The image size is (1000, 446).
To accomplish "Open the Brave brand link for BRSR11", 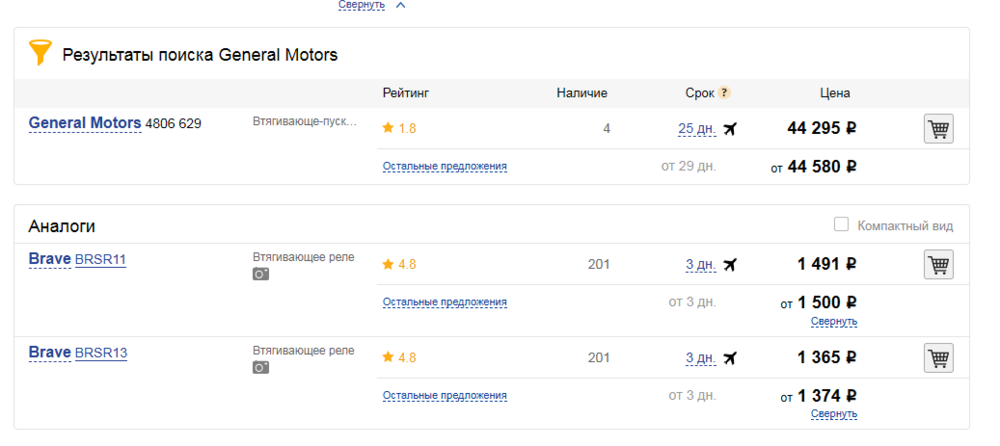I will coord(50,259).
